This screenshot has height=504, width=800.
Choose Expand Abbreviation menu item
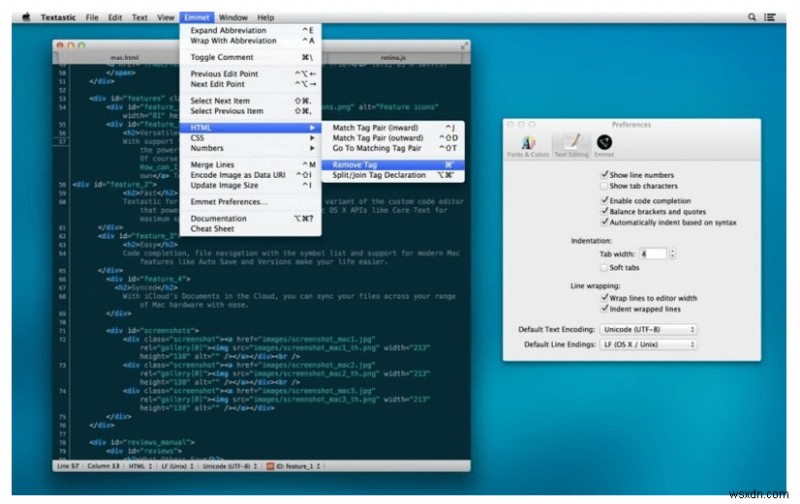[251, 30]
